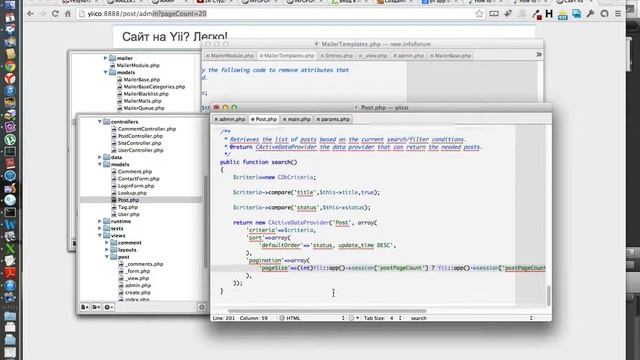Collapse the controllers folder
The width and height of the screenshot is (640, 360).
click(100, 122)
